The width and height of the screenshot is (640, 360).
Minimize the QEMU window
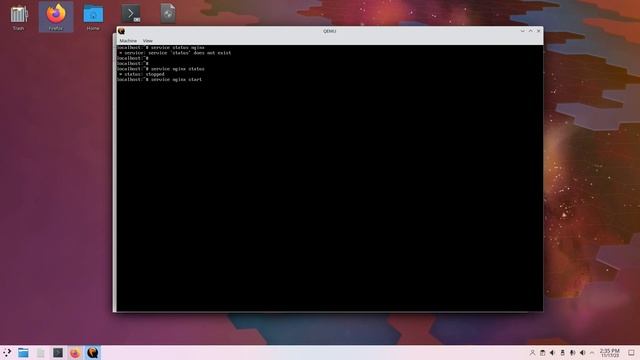tap(522, 31)
